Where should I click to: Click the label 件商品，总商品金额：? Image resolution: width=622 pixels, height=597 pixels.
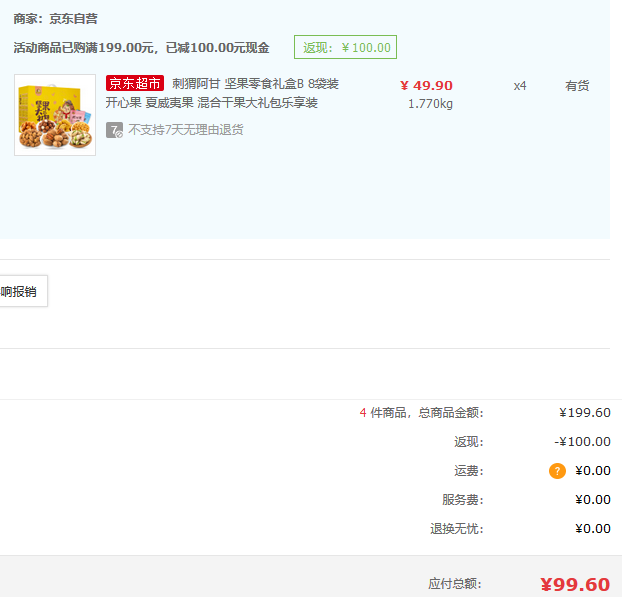click(x=427, y=413)
